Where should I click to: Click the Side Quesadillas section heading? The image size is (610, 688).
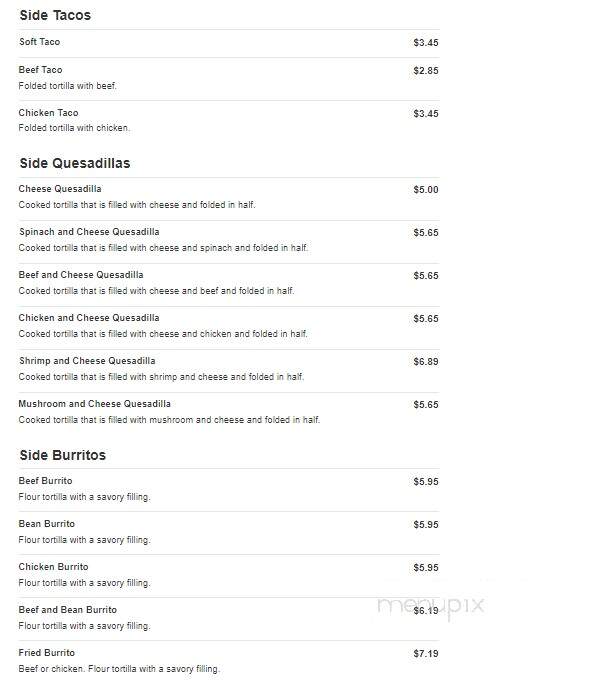(x=75, y=163)
